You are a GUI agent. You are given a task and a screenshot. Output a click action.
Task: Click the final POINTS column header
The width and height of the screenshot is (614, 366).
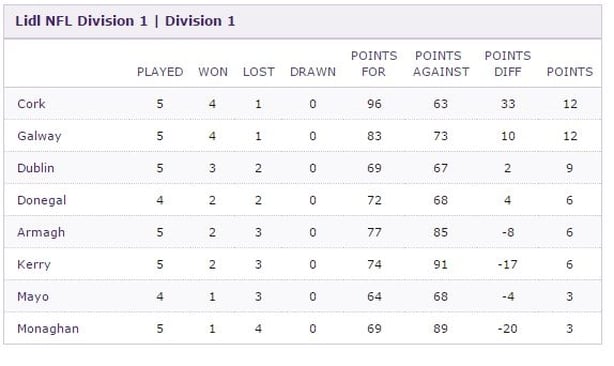point(570,72)
